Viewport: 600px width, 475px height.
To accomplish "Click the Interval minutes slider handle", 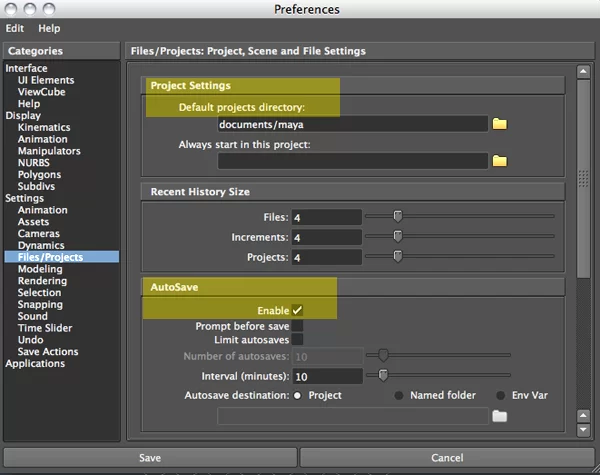I will (x=382, y=376).
